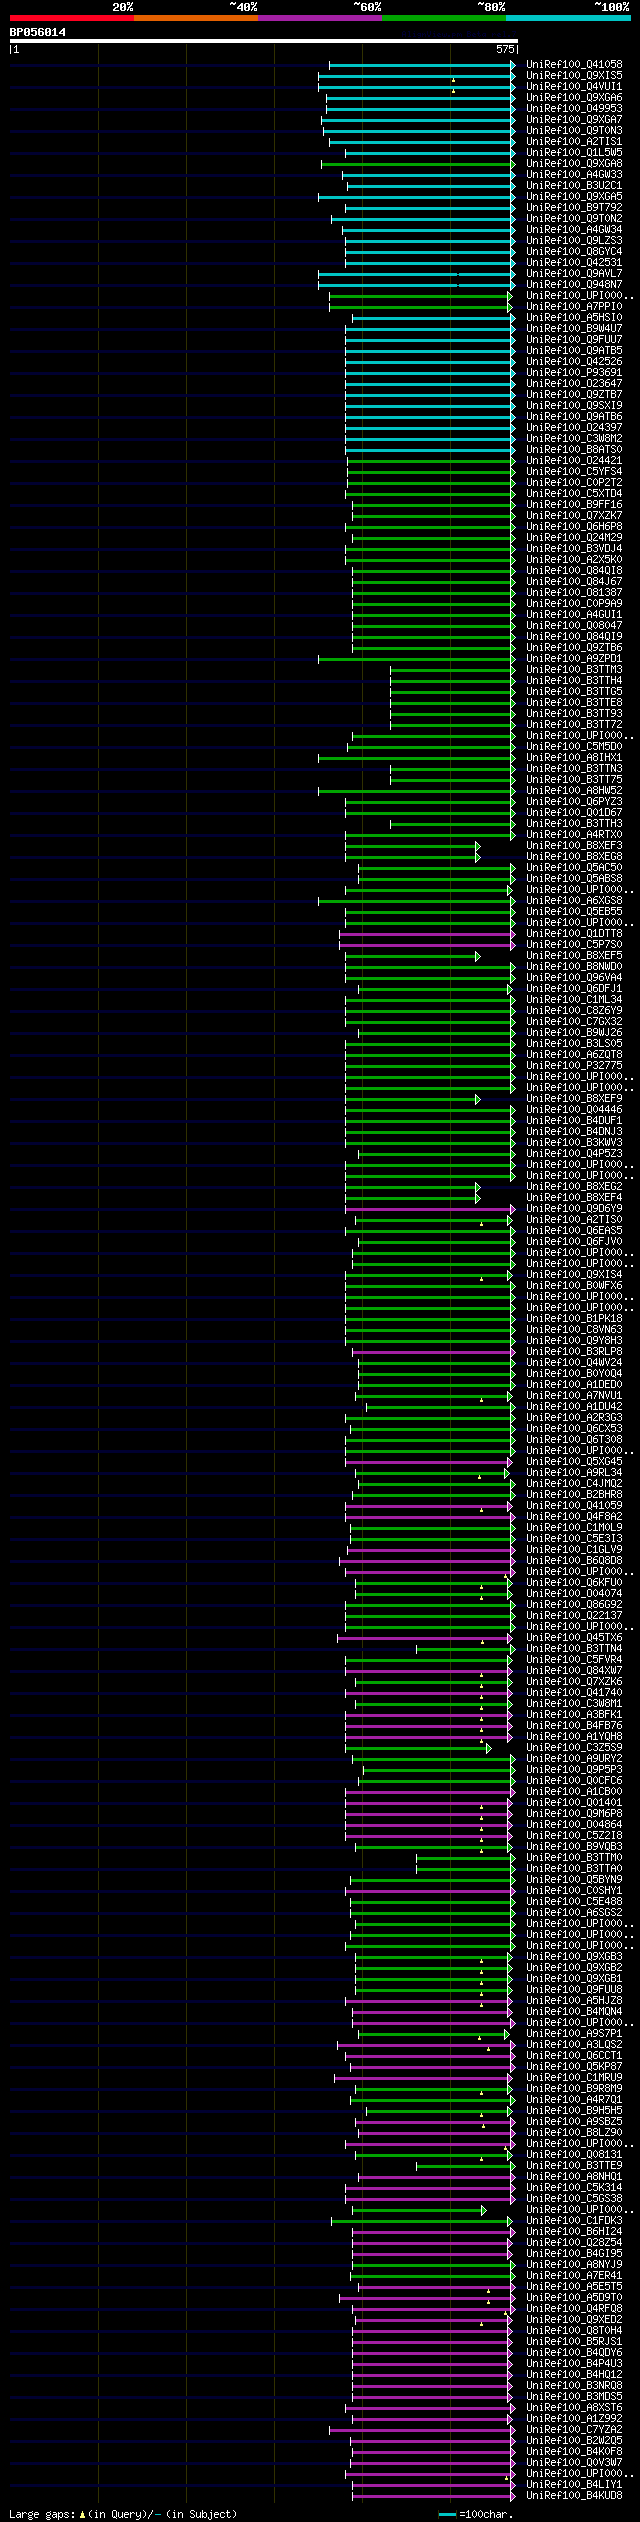Click the label UniRef100_B9H5H5
Screen dimensions: 640x2522
click(x=574, y=2111)
